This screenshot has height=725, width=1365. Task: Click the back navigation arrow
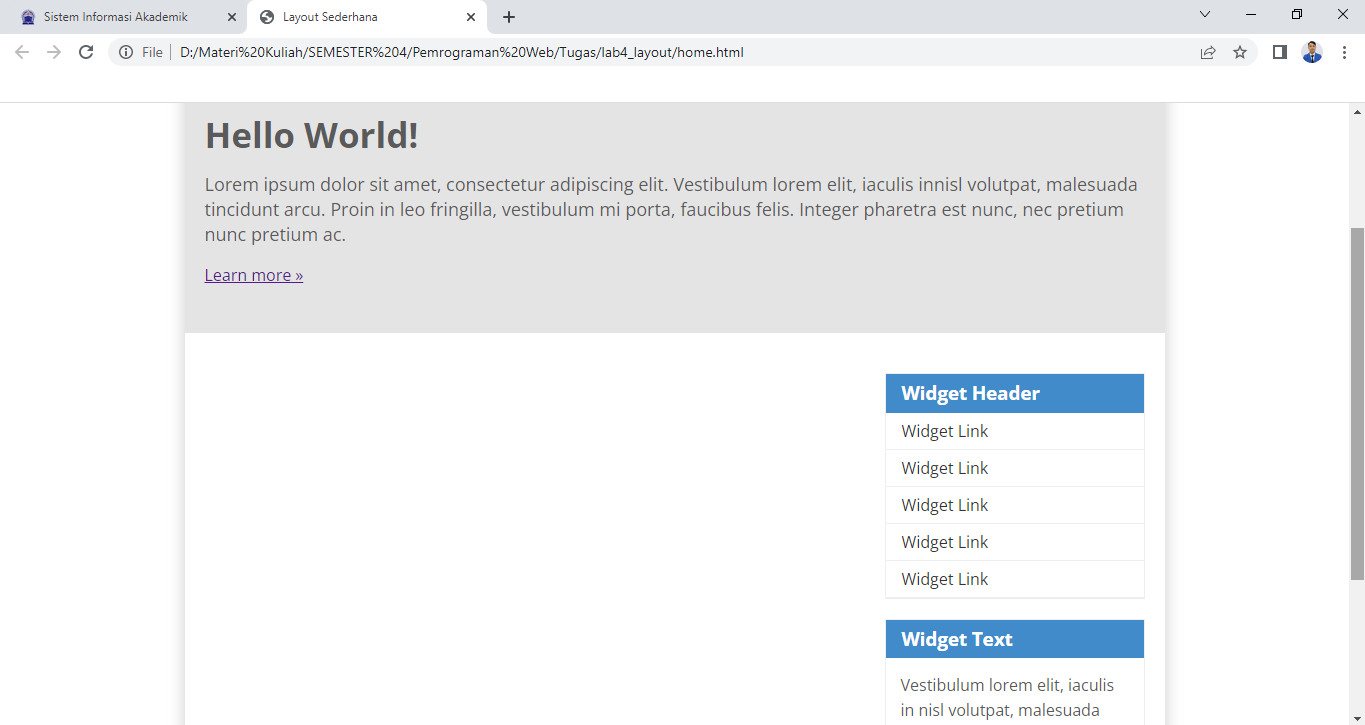coord(21,52)
